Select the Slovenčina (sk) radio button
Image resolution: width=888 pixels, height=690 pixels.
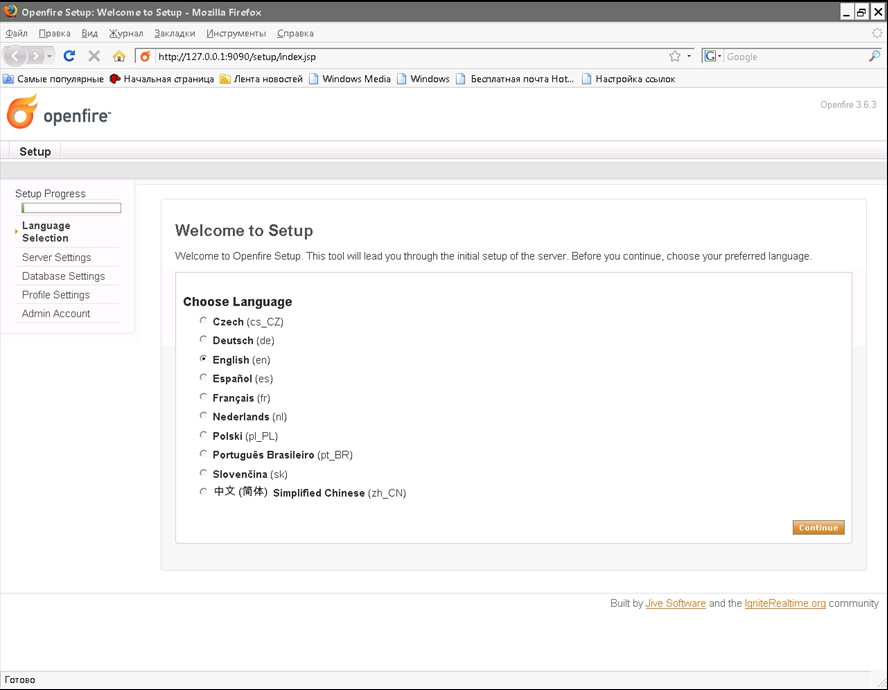203,472
